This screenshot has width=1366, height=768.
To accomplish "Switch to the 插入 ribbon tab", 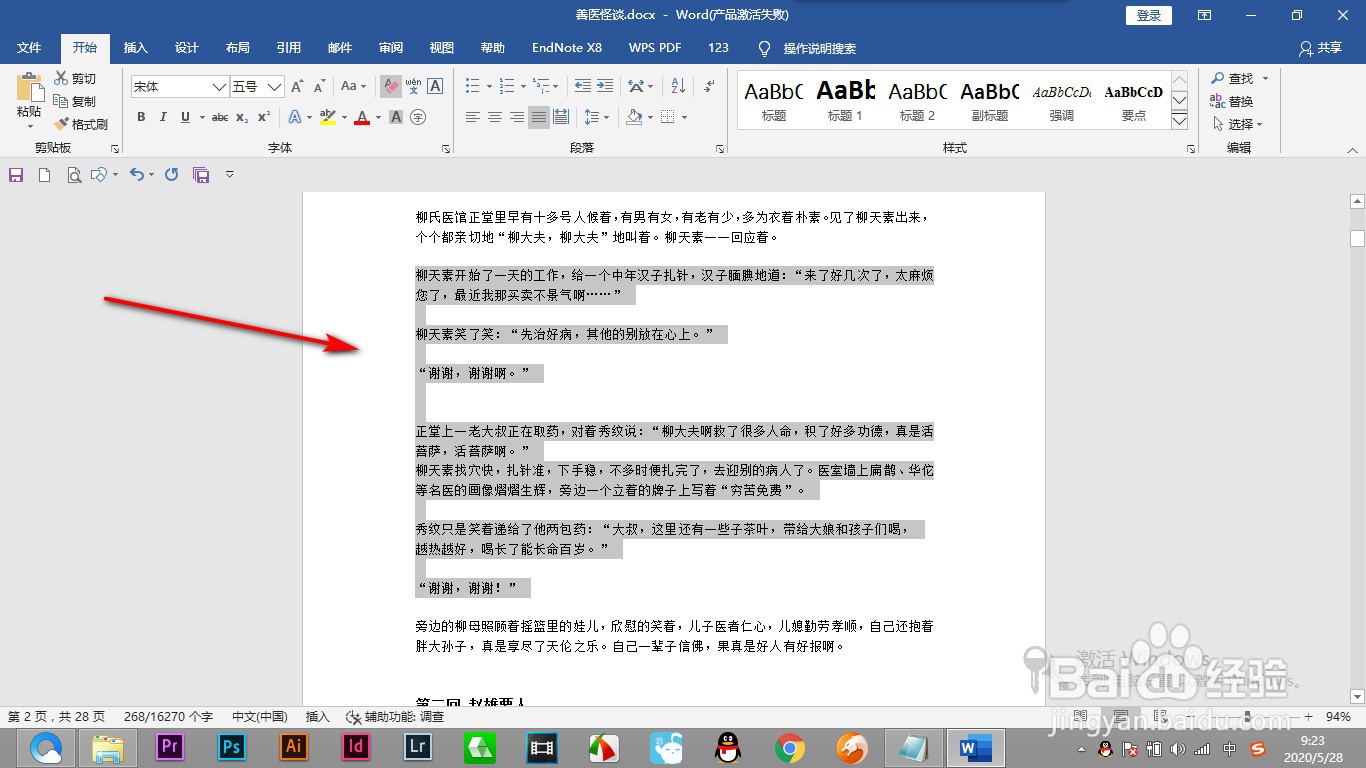I will click(x=135, y=47).
